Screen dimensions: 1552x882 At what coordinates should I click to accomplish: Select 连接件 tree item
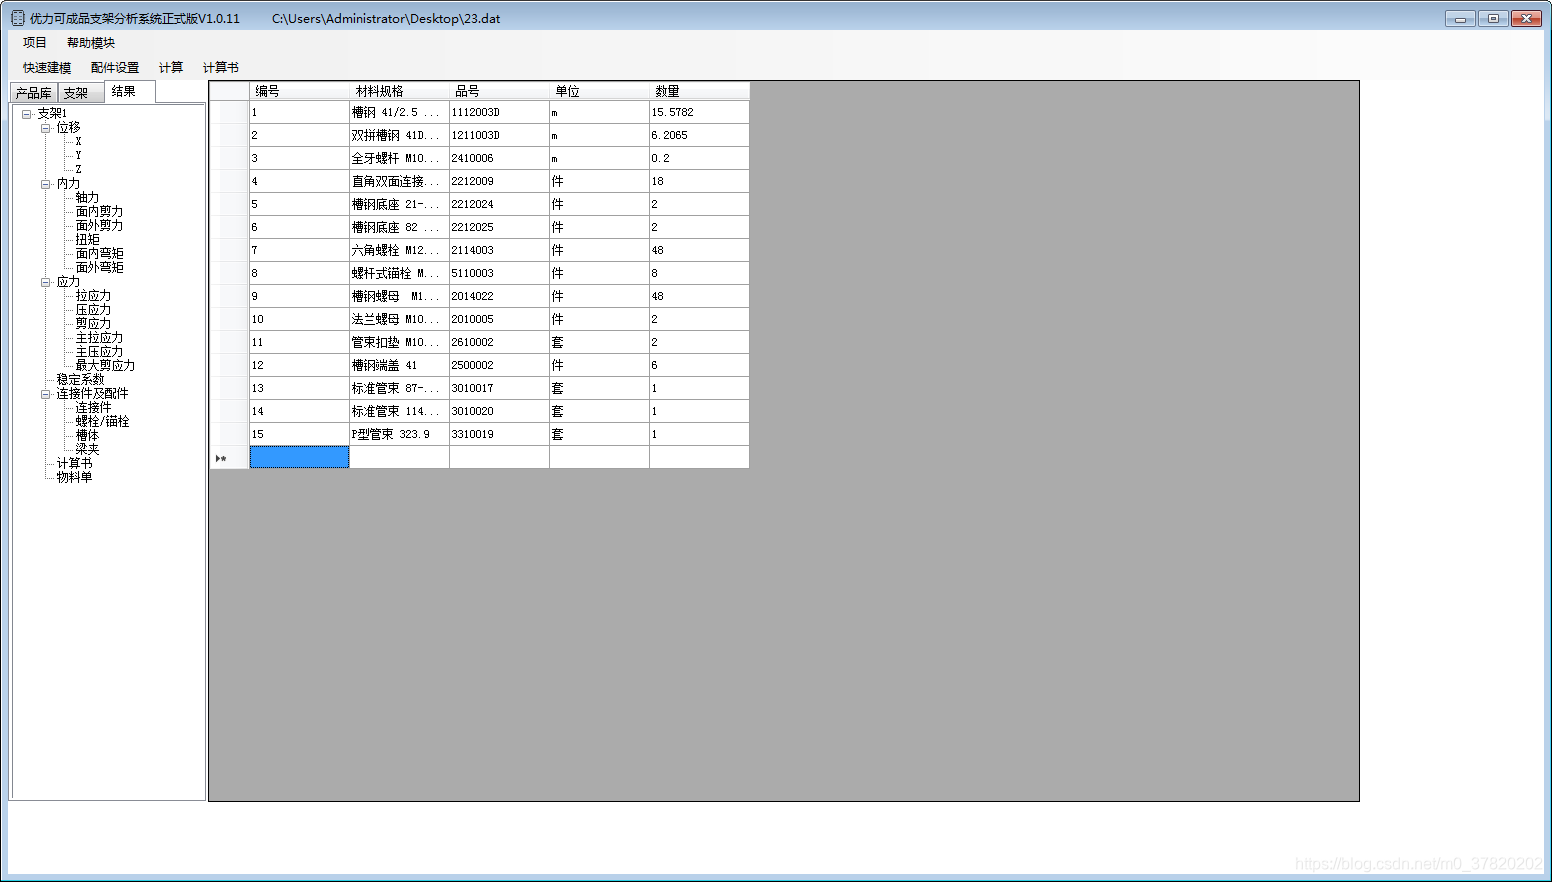(93, 408)
